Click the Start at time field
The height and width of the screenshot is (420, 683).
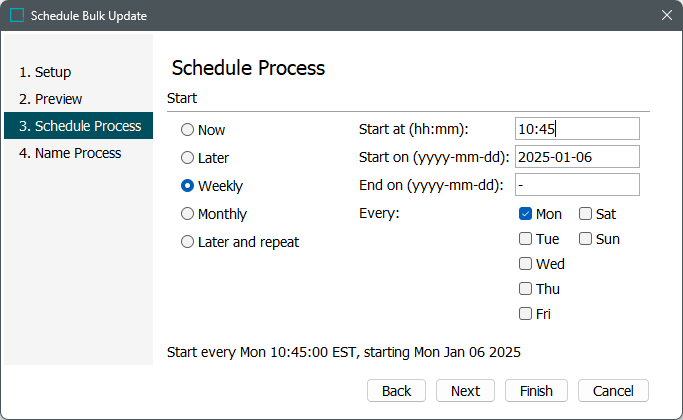577,129
